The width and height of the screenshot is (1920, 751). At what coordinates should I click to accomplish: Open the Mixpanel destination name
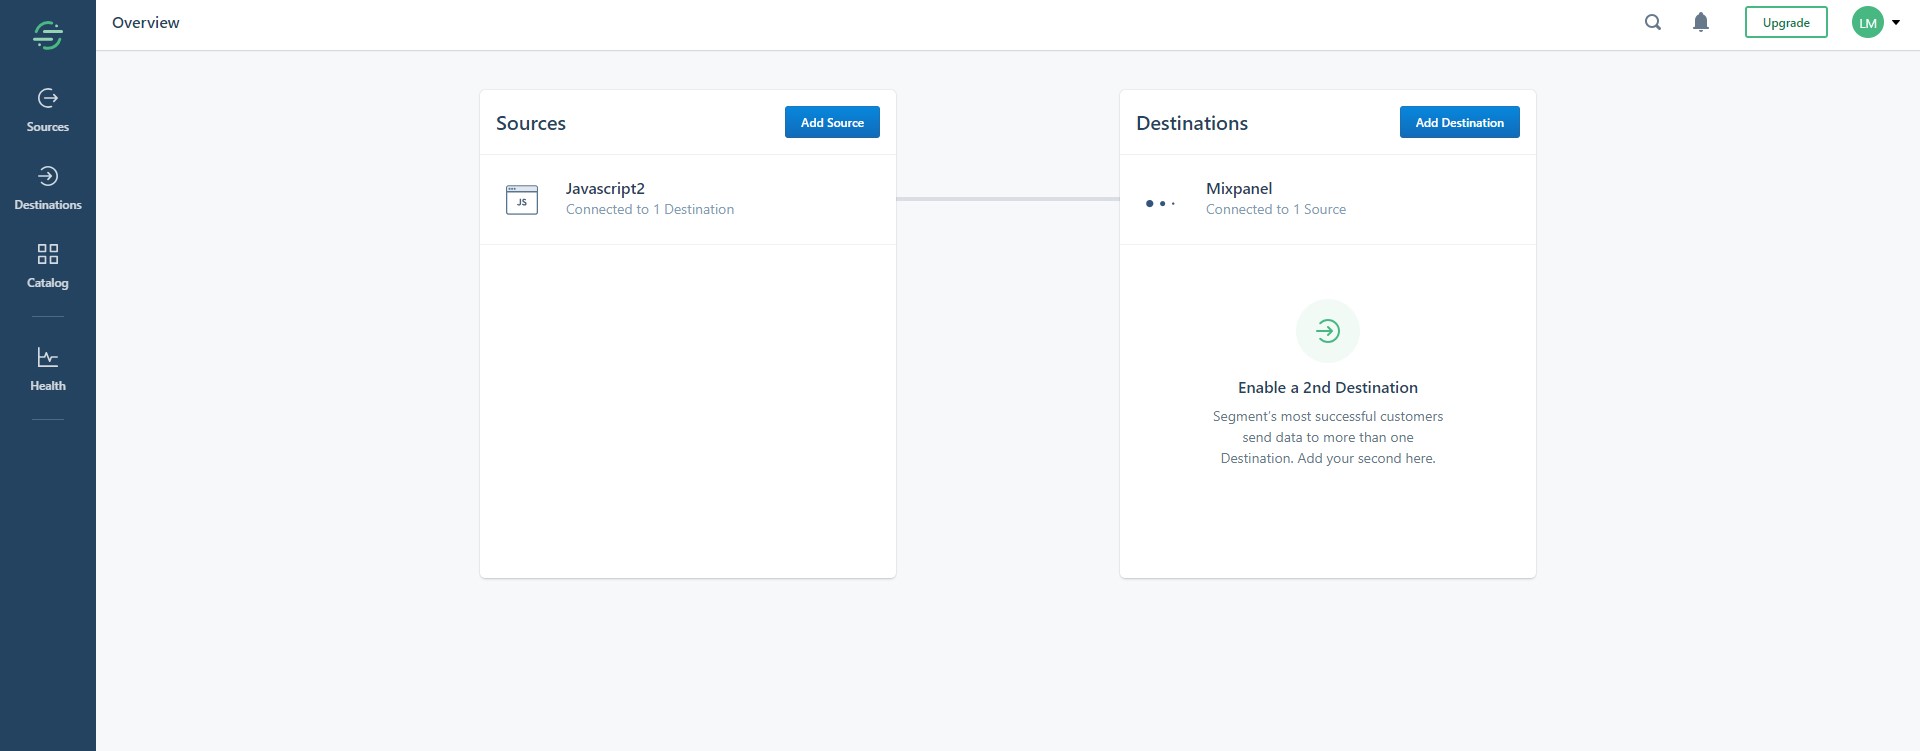[1239, 188]
